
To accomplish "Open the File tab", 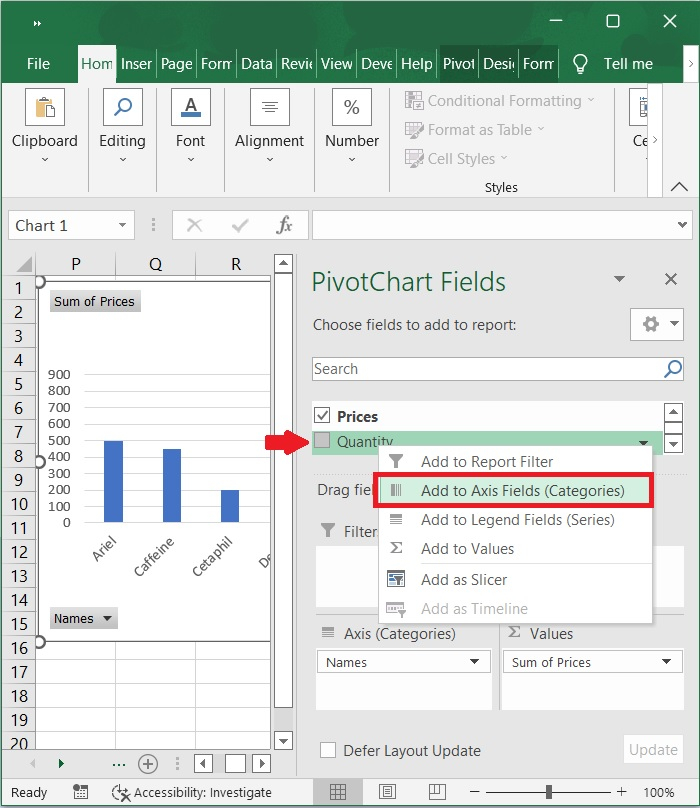I will pos(38,64).
